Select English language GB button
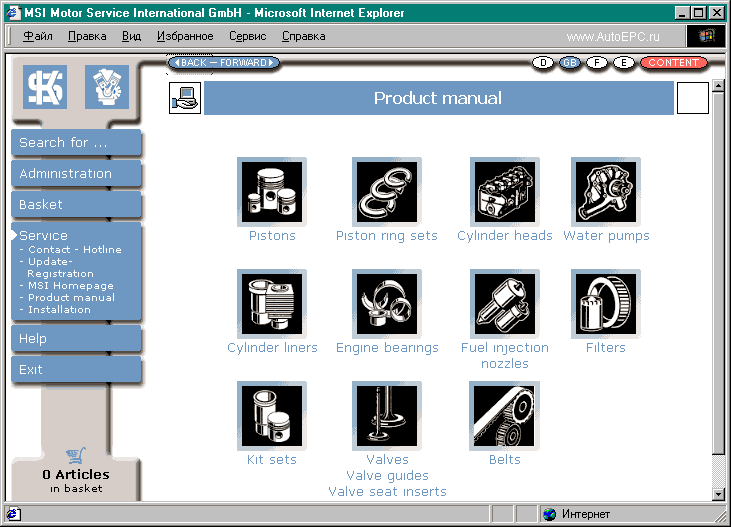 [570, 62]
